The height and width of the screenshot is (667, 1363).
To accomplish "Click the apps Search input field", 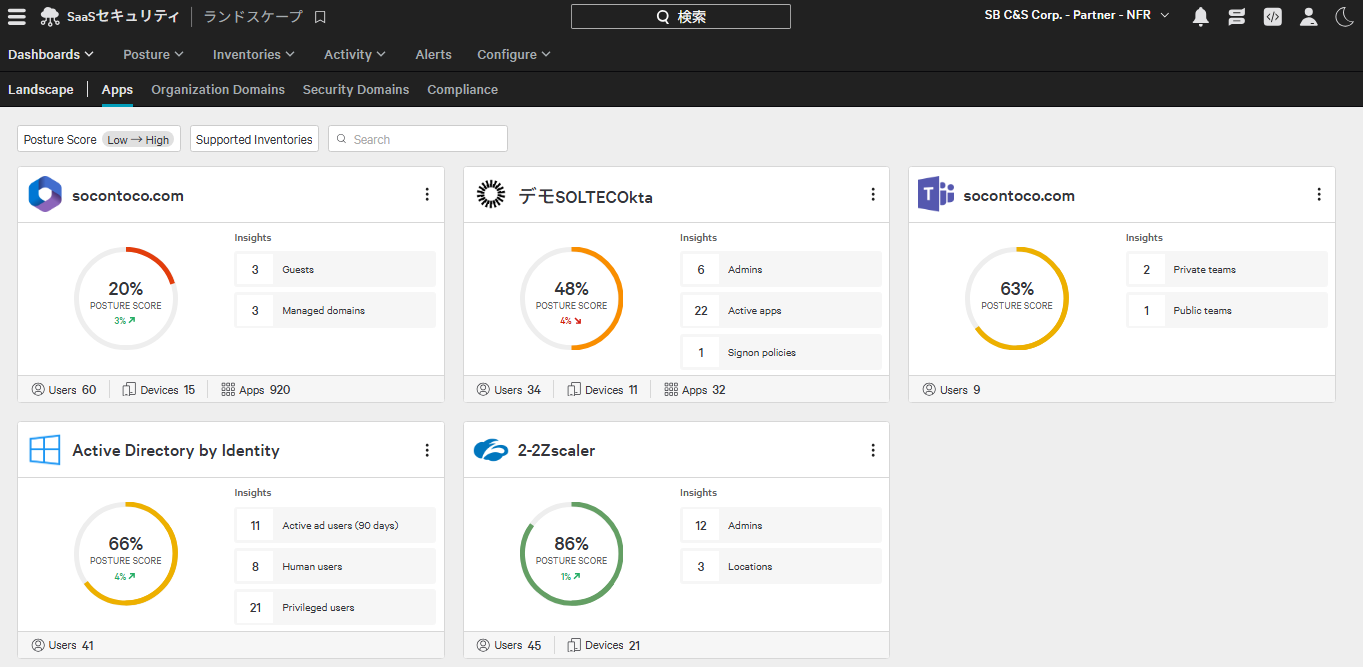I will [x=418, y=139].
